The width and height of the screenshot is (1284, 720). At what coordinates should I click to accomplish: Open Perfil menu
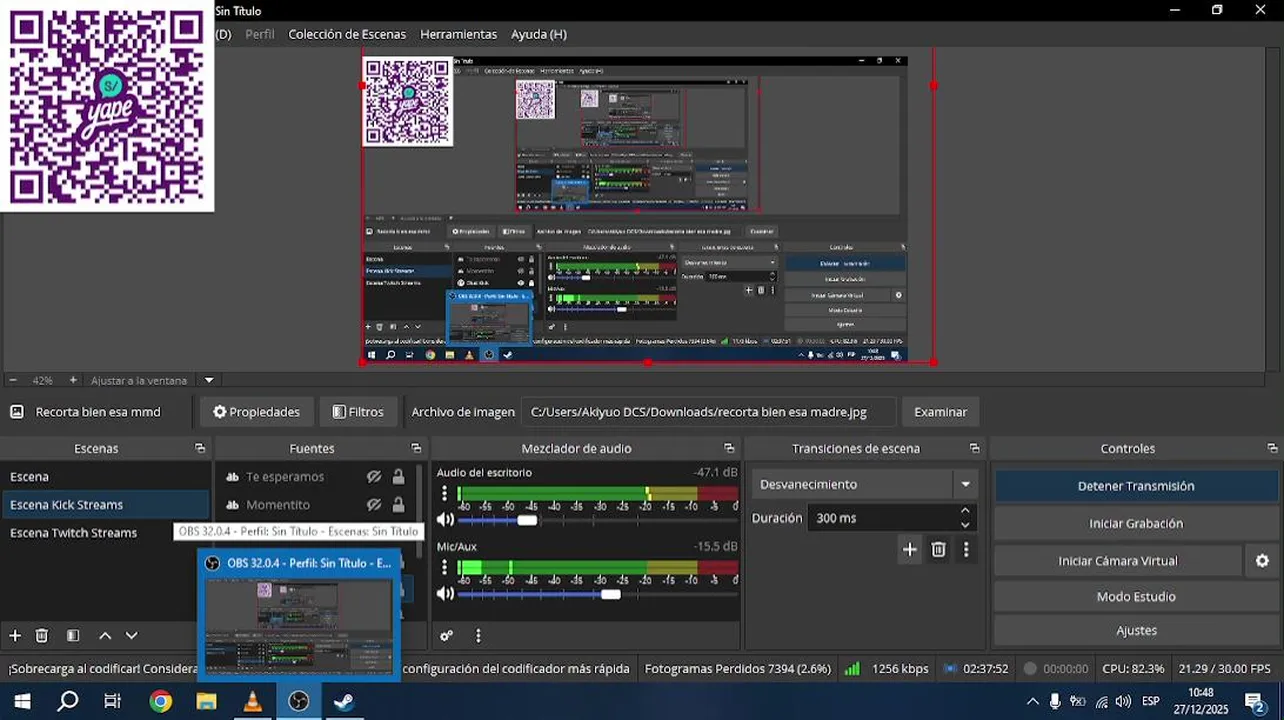click(x=260, y=34)
